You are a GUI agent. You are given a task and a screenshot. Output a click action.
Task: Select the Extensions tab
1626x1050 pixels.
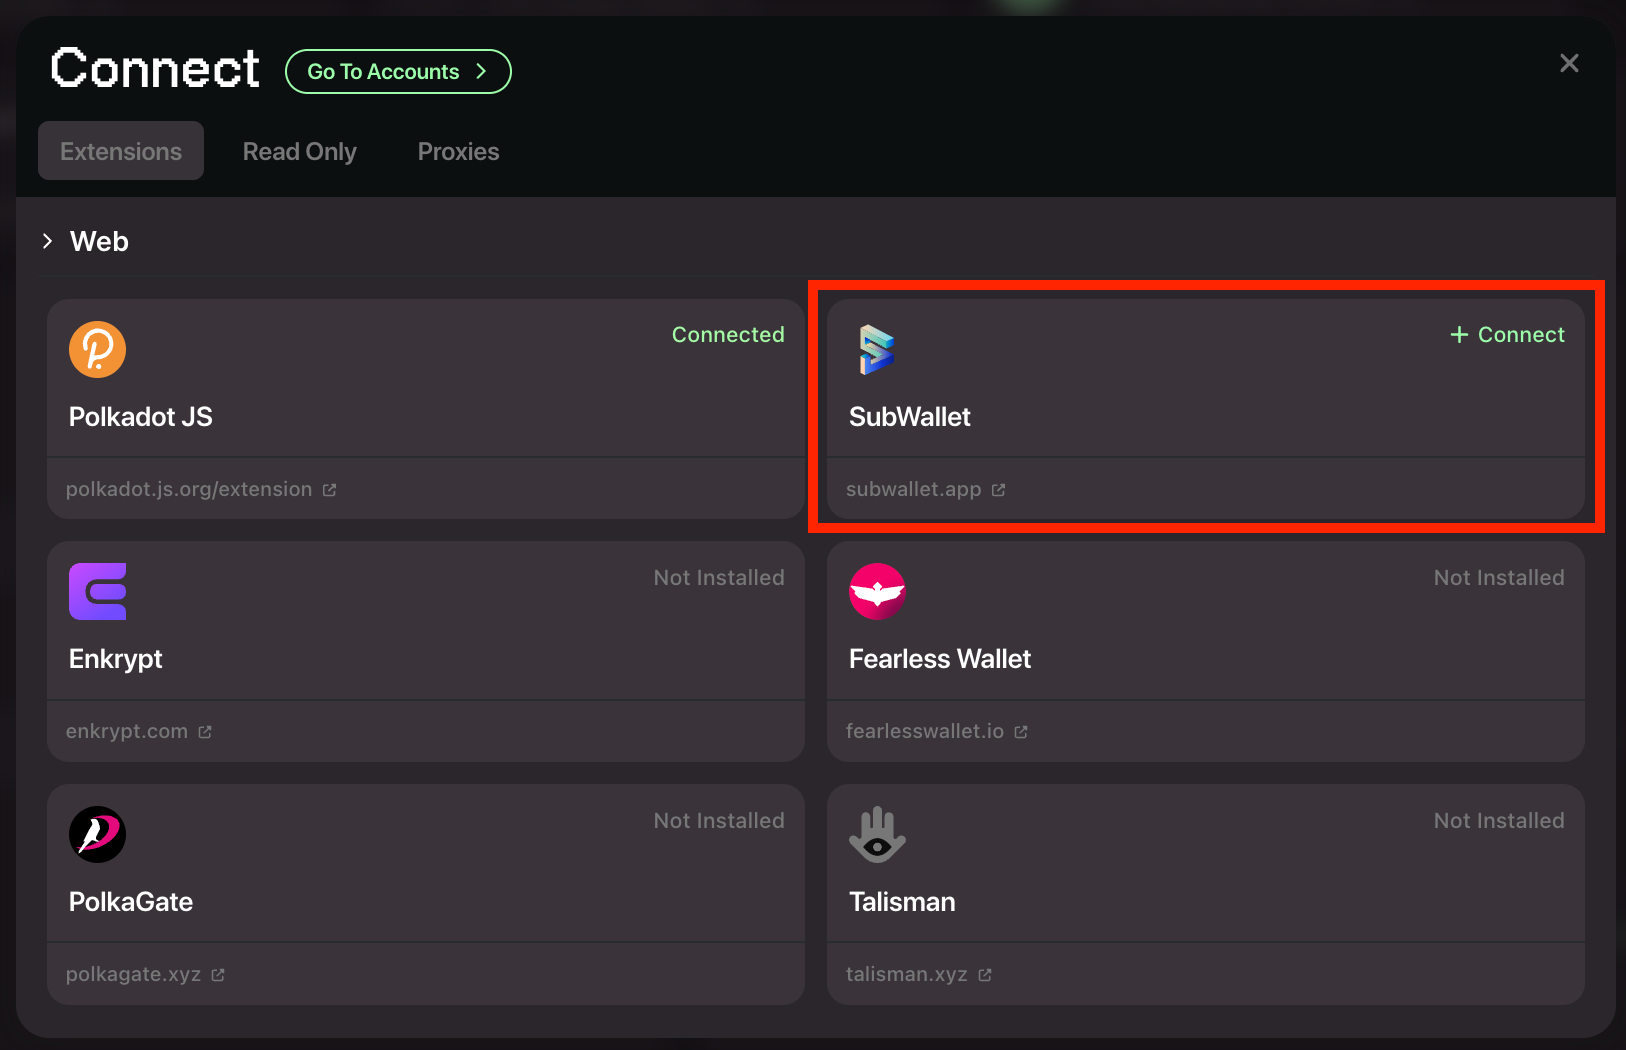(x=121, y=151)
